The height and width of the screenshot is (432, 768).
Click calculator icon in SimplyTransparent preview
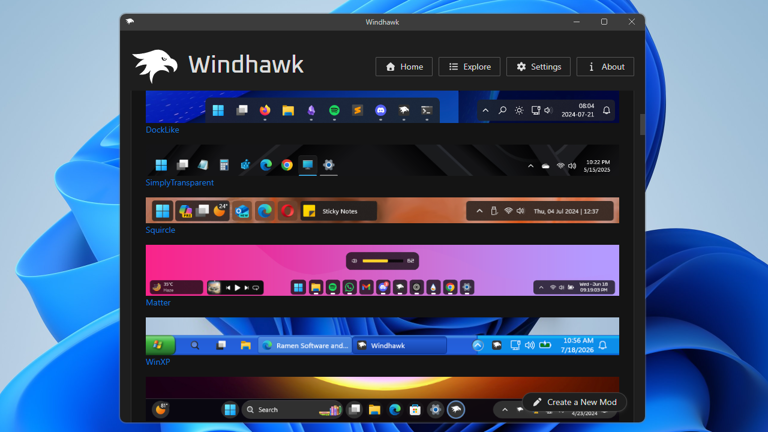click(x=224, y=165)
